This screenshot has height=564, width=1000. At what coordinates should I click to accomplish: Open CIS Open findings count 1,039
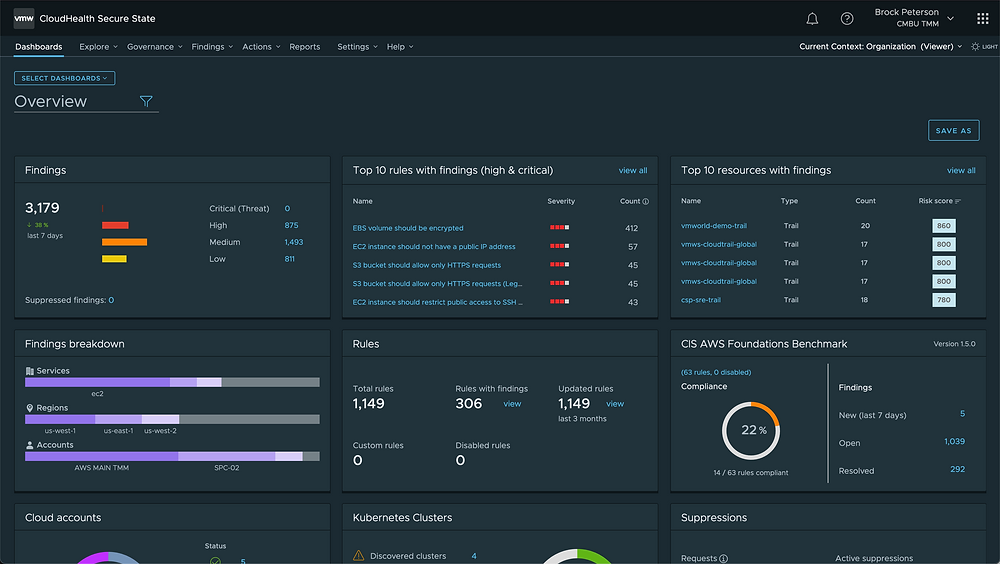tap(954, 442)
